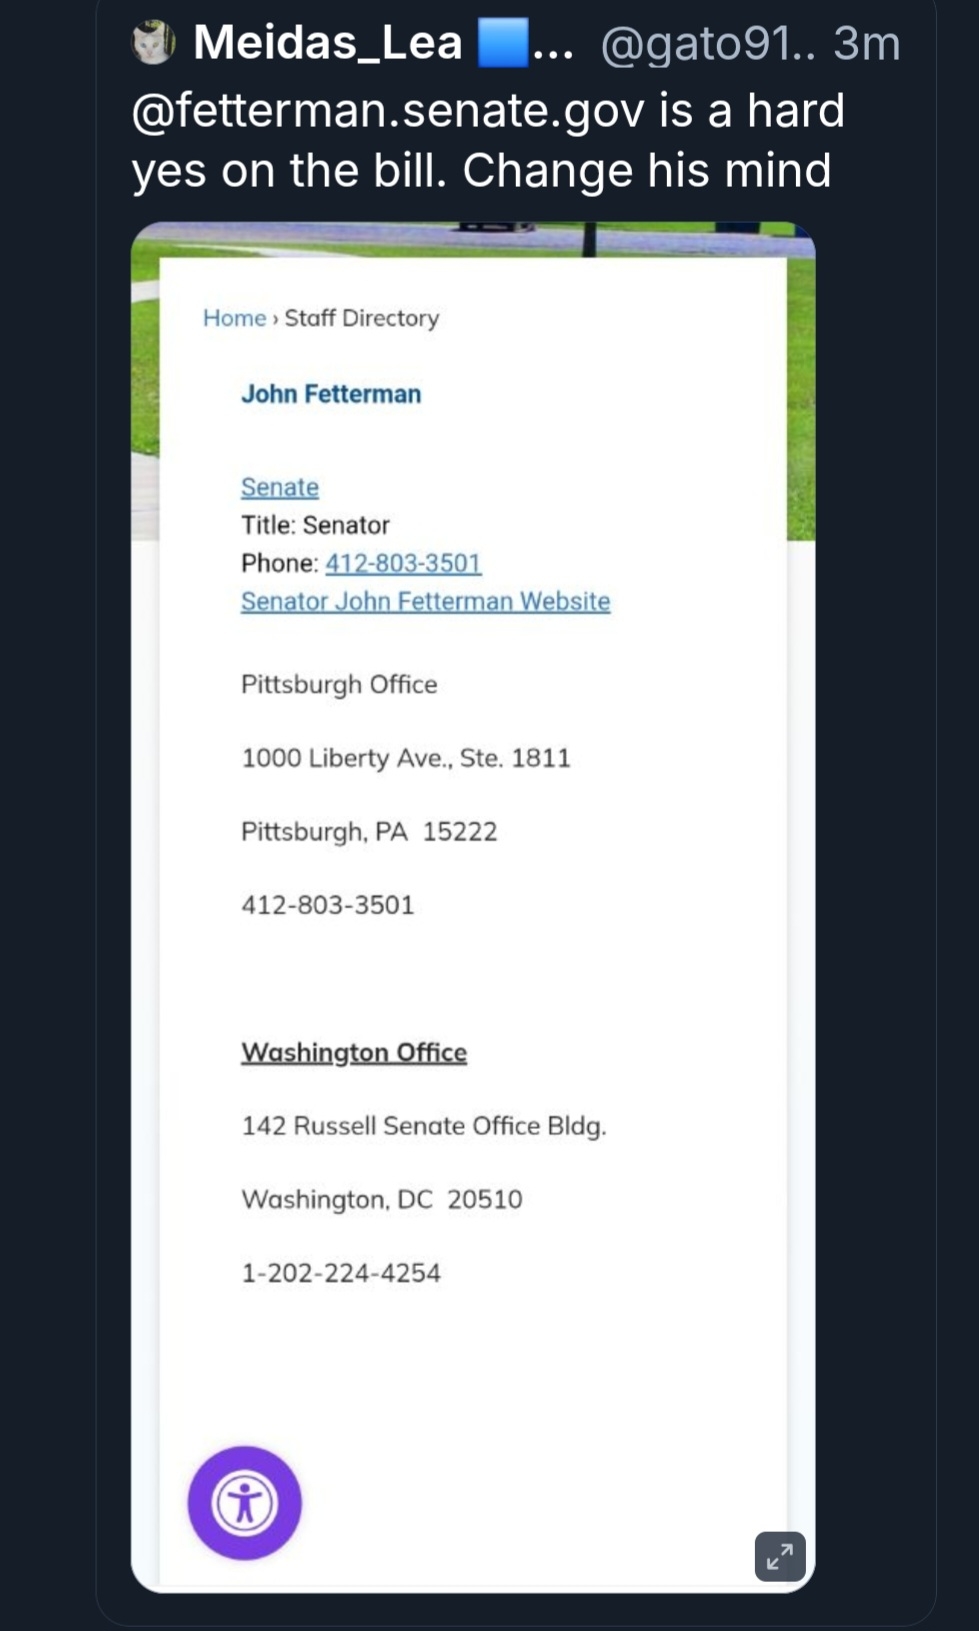Tap the blue square emoji in display name
Image resolution: width=979 pixels, height=1631 pixels.
(x=502, y=43)
